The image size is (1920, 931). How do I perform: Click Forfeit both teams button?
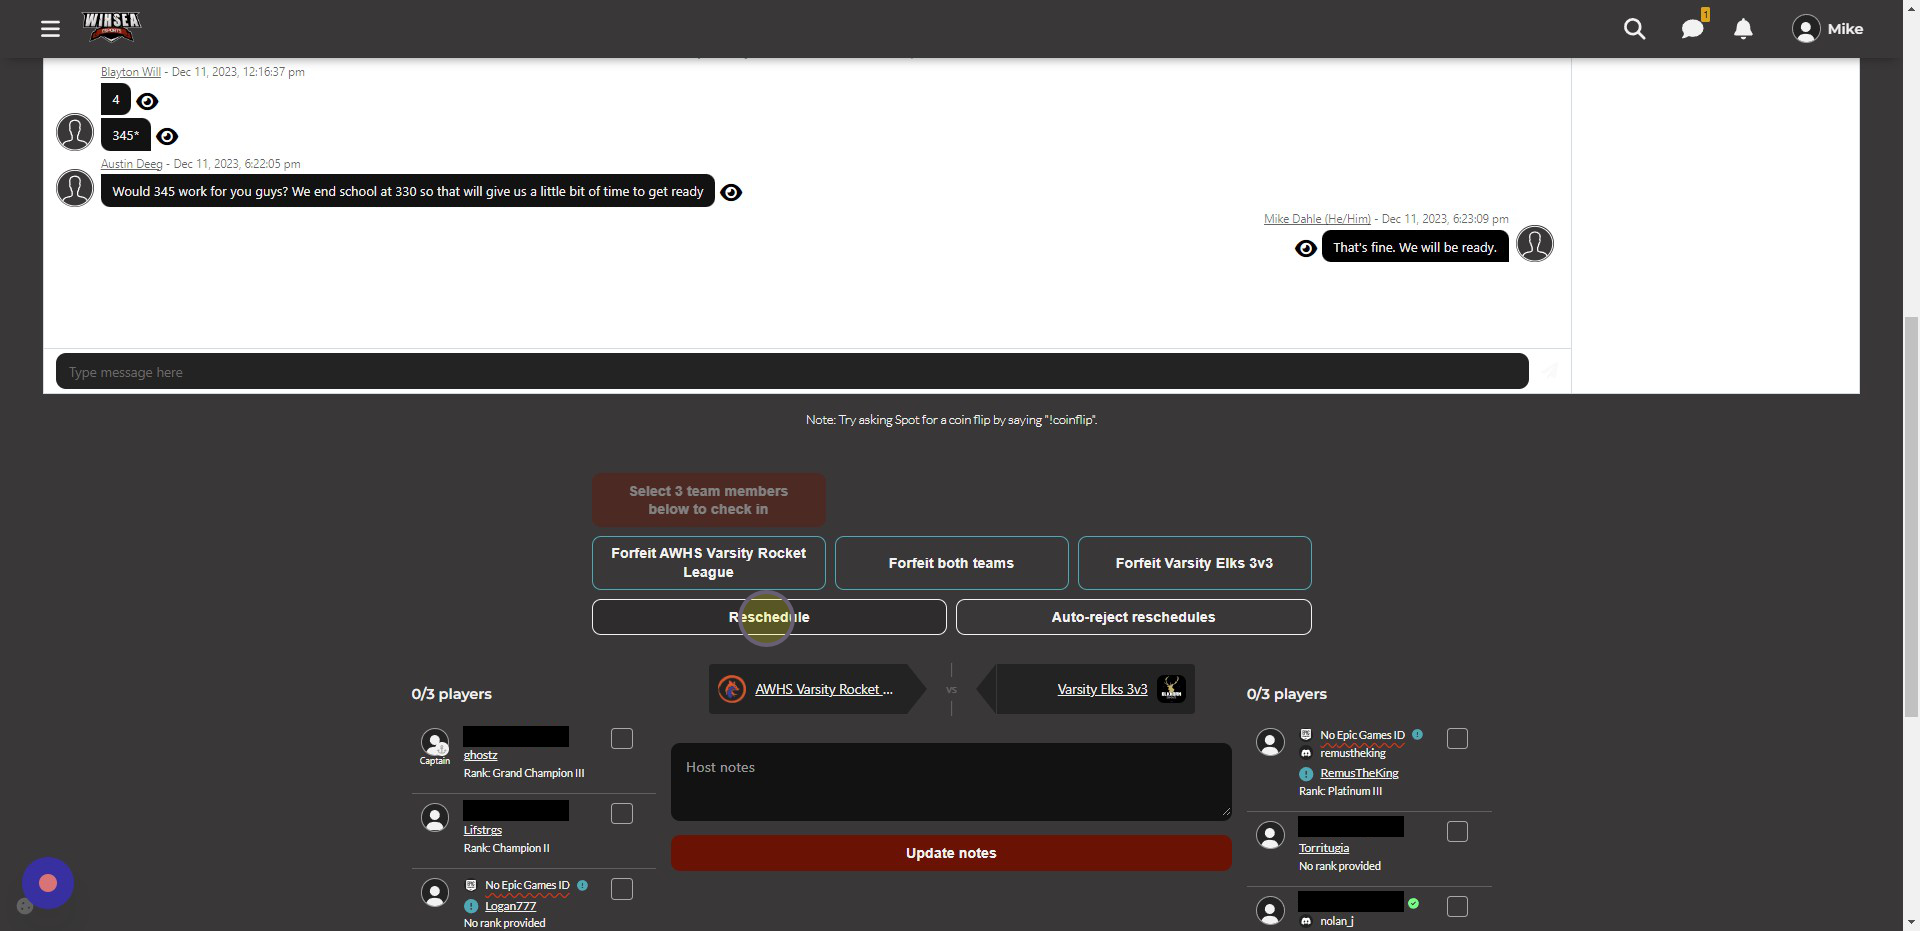(x=951, y=563)
